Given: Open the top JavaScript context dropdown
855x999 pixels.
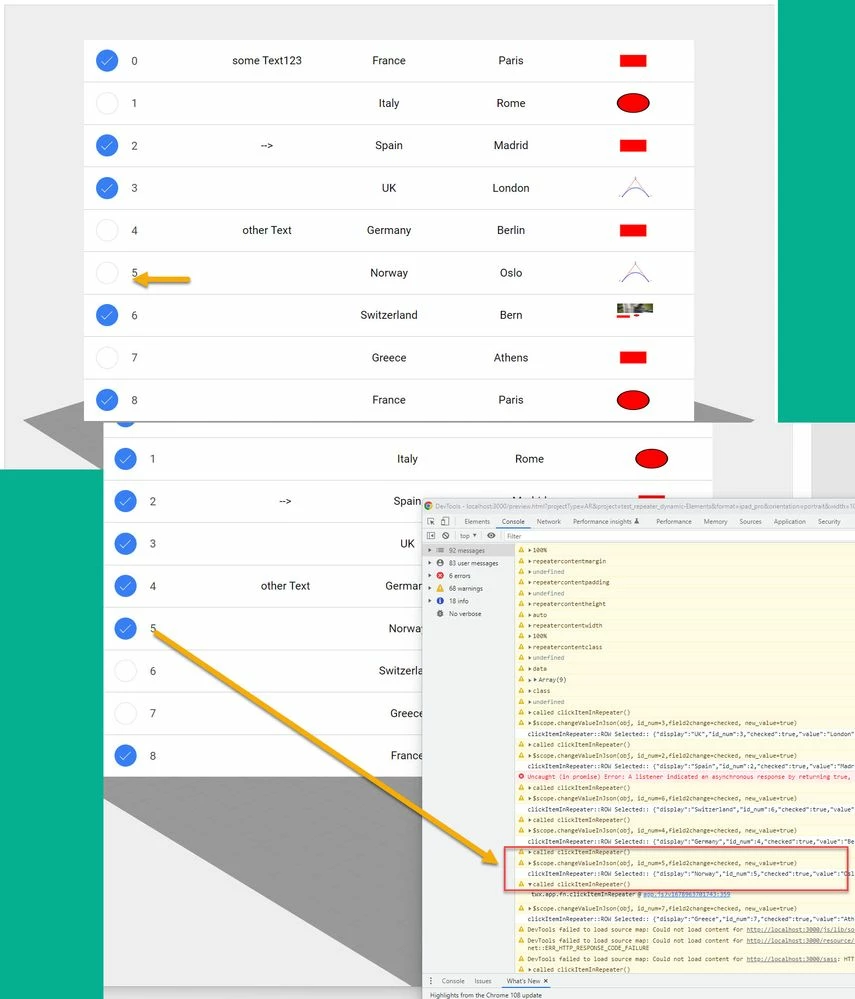Looking at the screenshot, I should pos(468,536).
